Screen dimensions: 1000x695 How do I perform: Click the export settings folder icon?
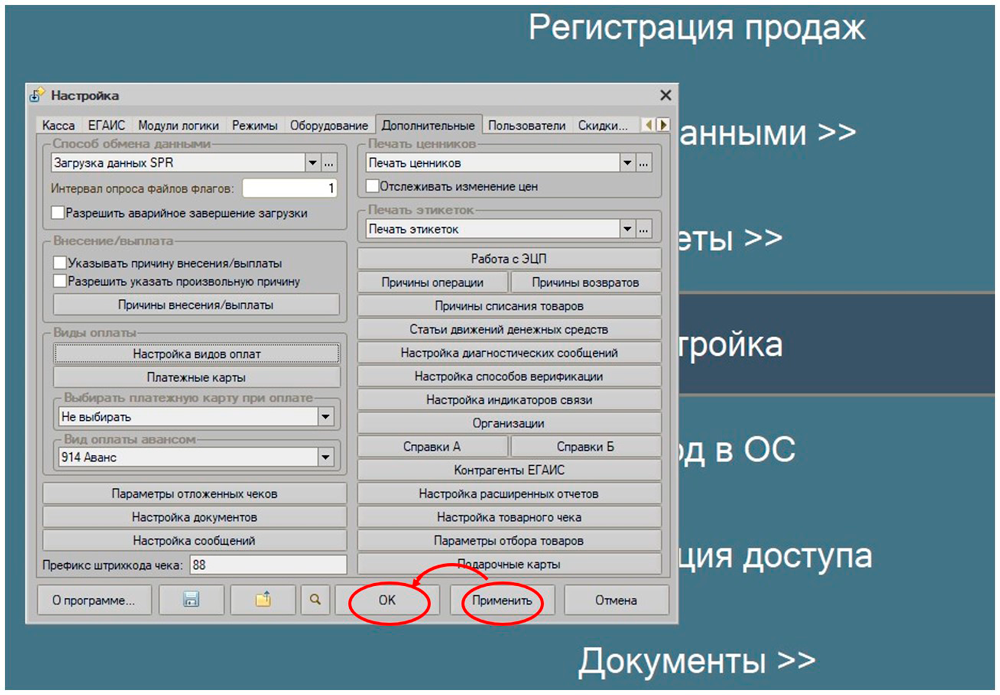click(263, 600)
